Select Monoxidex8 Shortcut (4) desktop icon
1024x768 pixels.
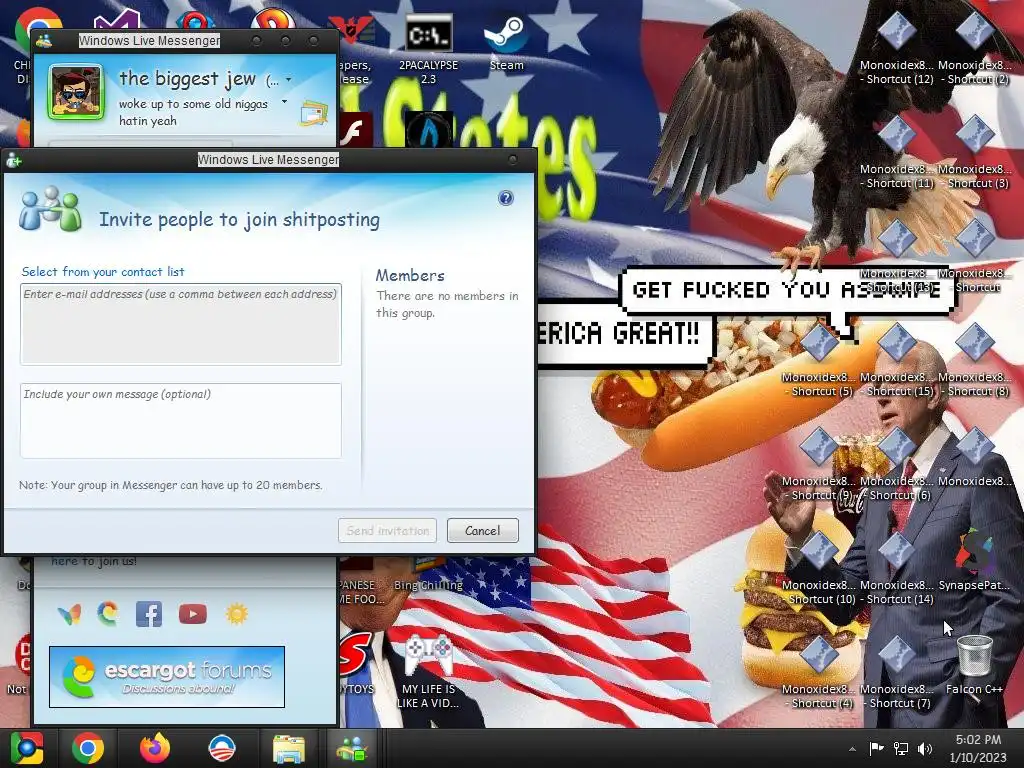click(818, 673)
